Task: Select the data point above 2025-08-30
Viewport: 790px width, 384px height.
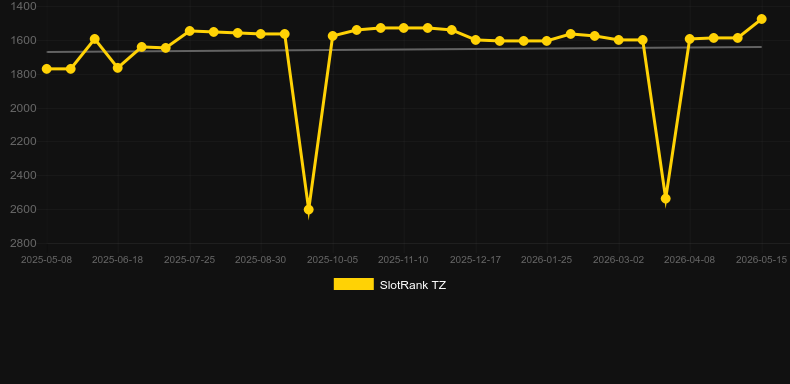Action: [260, 34]
